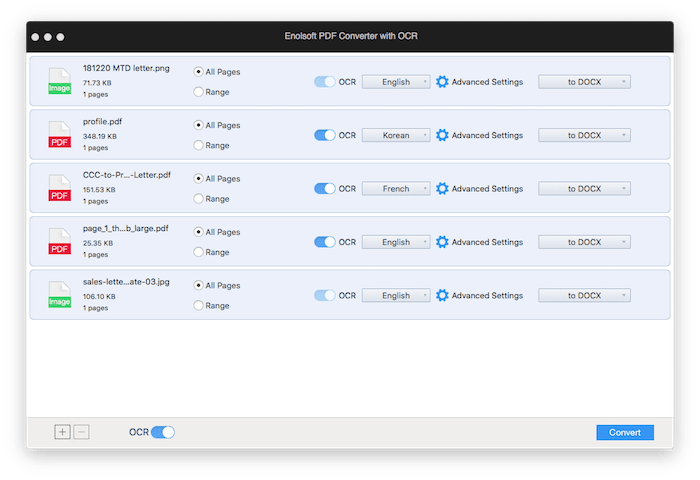Expand to DOCX dropdown for sales-lette...ate-03.jpg
The height and width of the screenshot is (480, 700).
coord(584,295)
